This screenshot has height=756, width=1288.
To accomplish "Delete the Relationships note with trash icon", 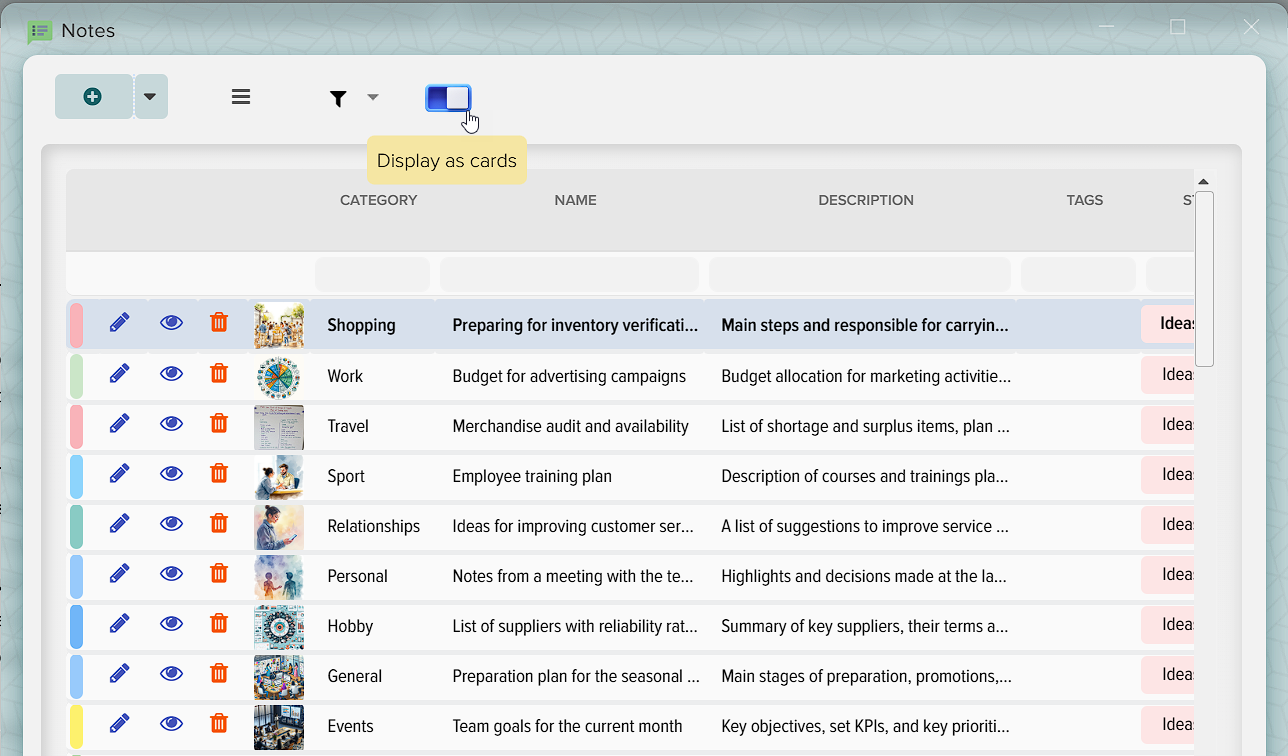I will [219, 523].
